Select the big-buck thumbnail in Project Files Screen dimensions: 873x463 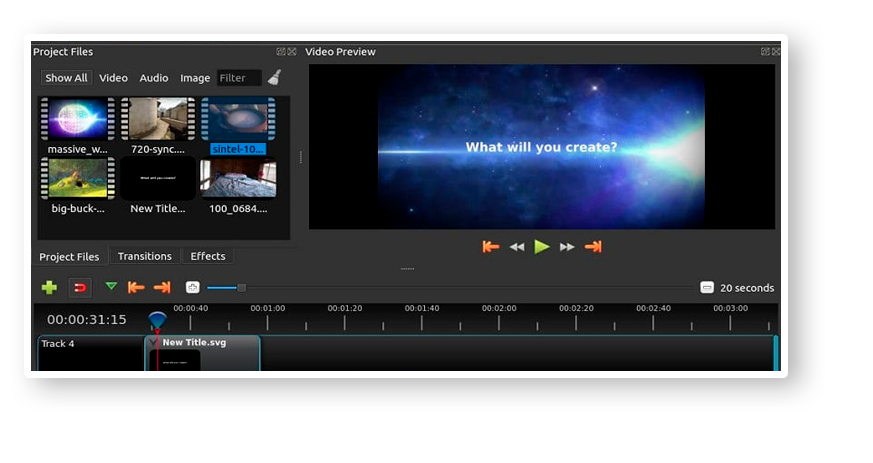pos(78,179)
